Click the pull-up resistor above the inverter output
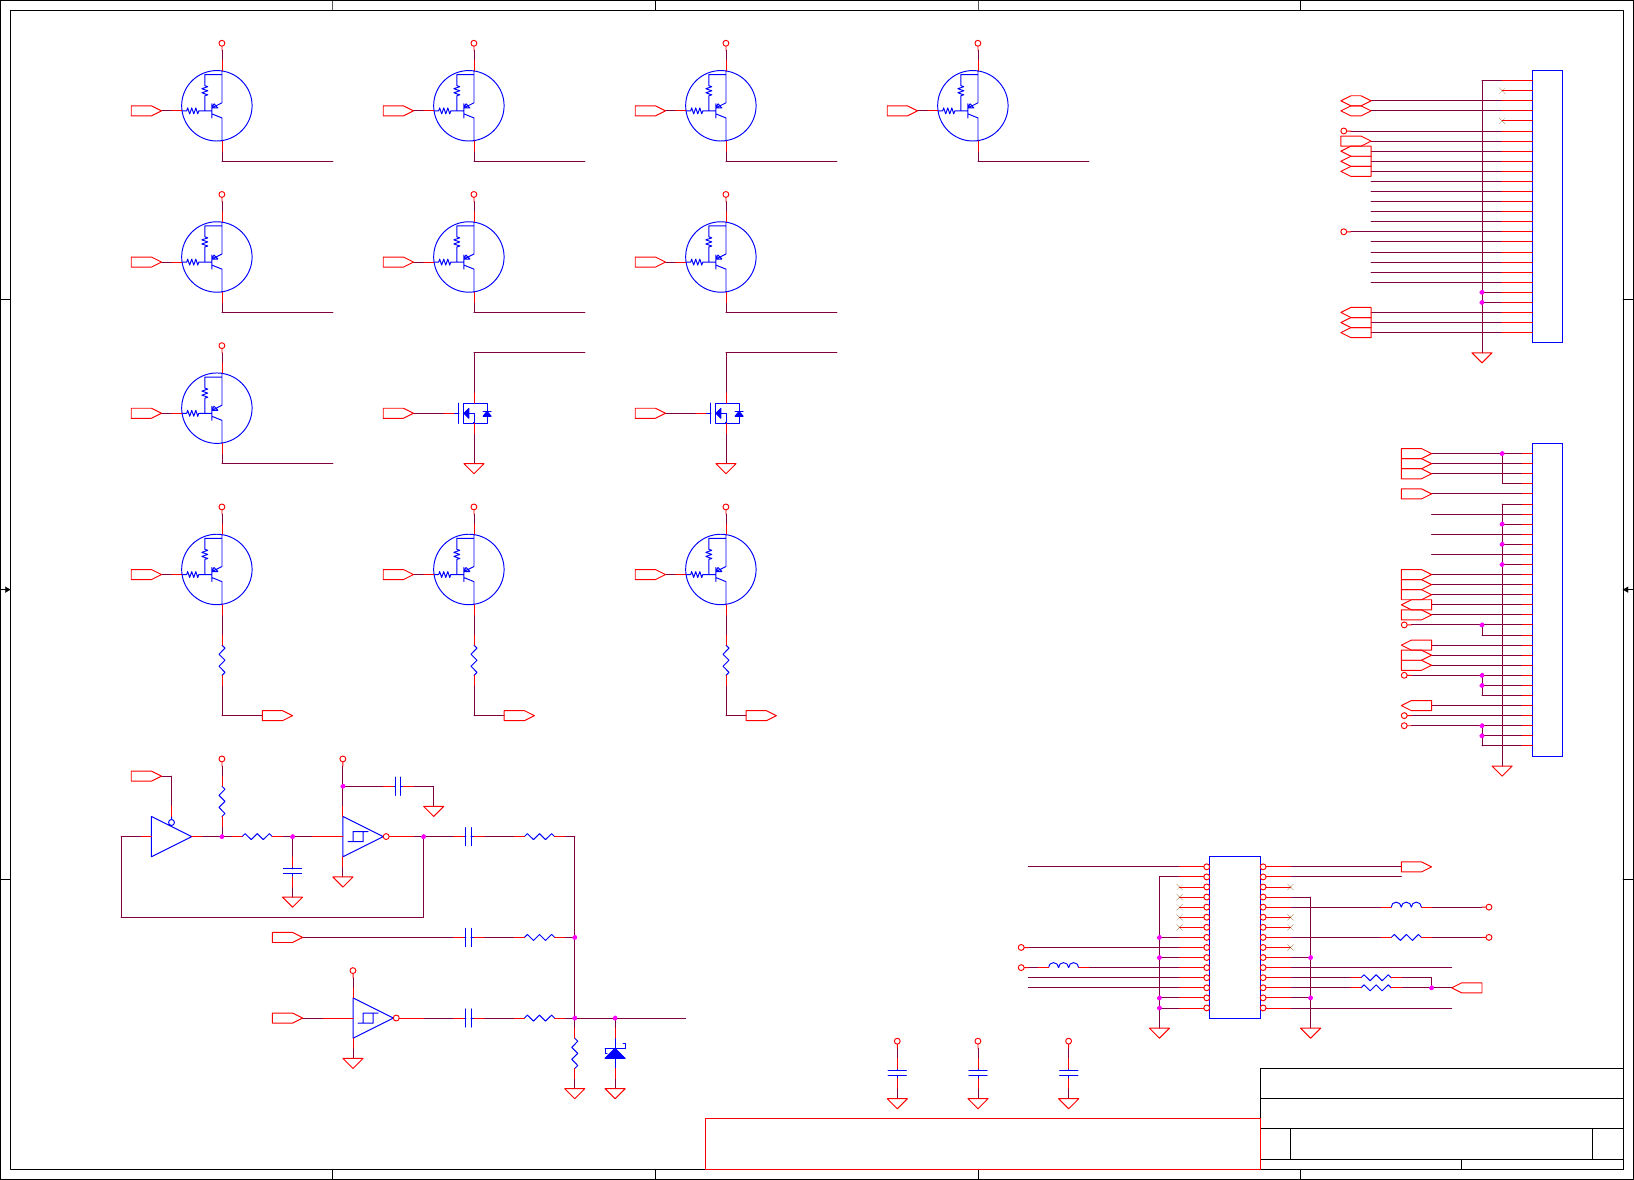1634x1180 pixels. [x=222, y=801]
